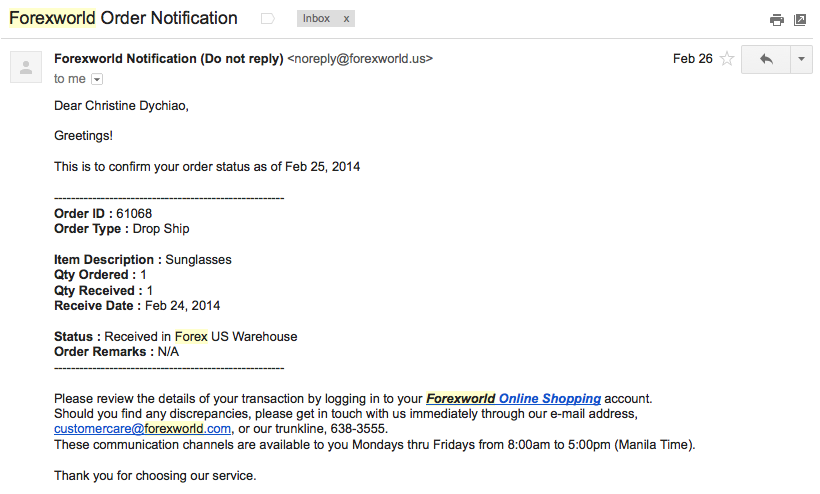Click the Inbox label tag

(x=316, y=18)
